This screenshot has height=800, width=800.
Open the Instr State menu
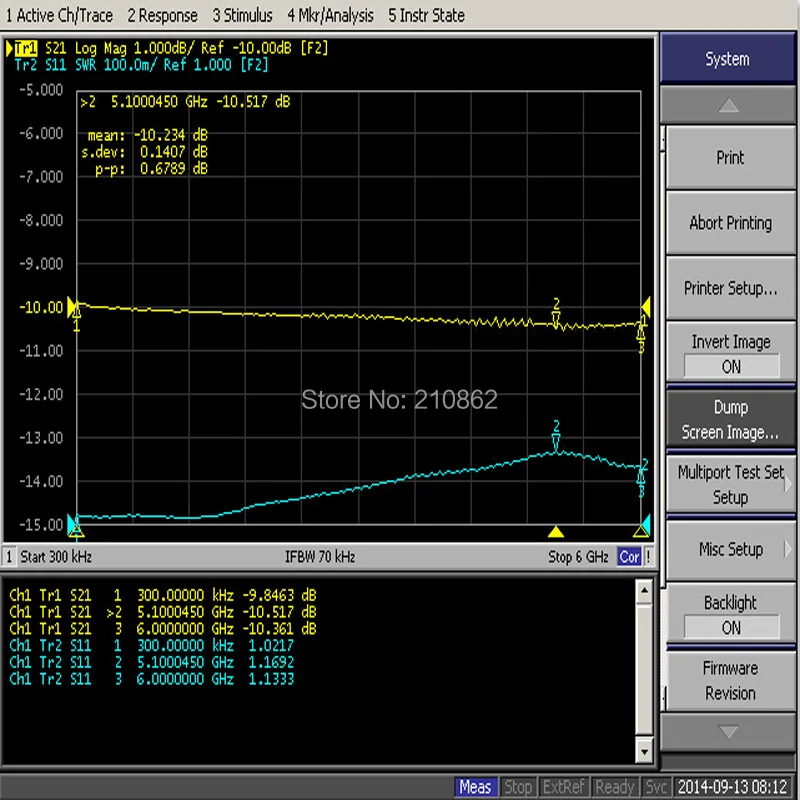pyautogui.click(x=426, y=15)
